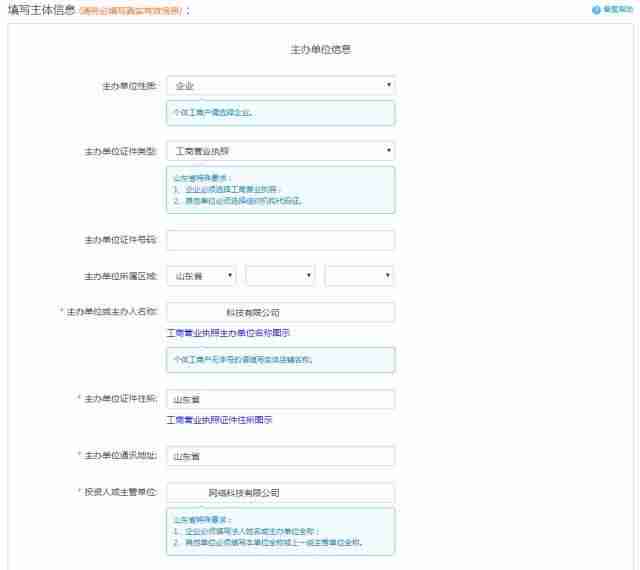
Task: Open the 备案帮助 help link
Action: tap(618, 9)
